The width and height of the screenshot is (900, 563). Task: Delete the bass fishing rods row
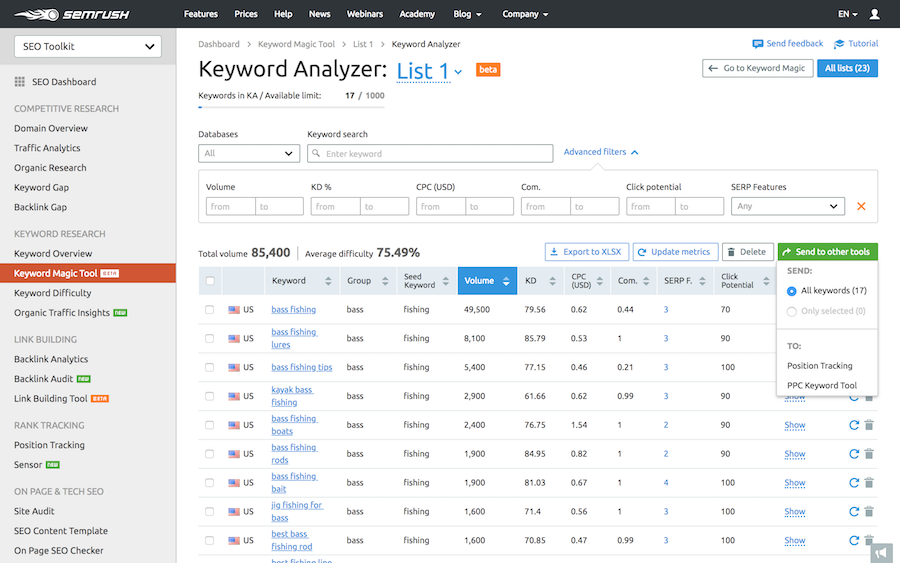(869, 453)
